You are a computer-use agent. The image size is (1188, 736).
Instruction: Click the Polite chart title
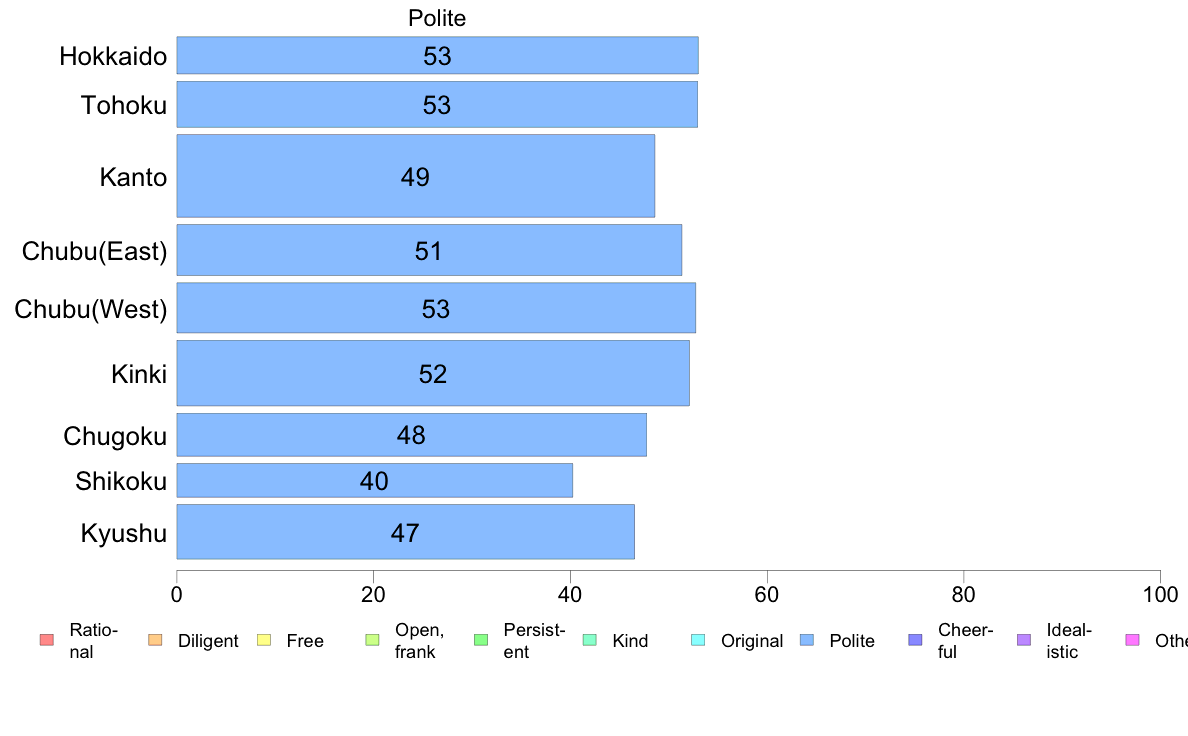[437, 18]
